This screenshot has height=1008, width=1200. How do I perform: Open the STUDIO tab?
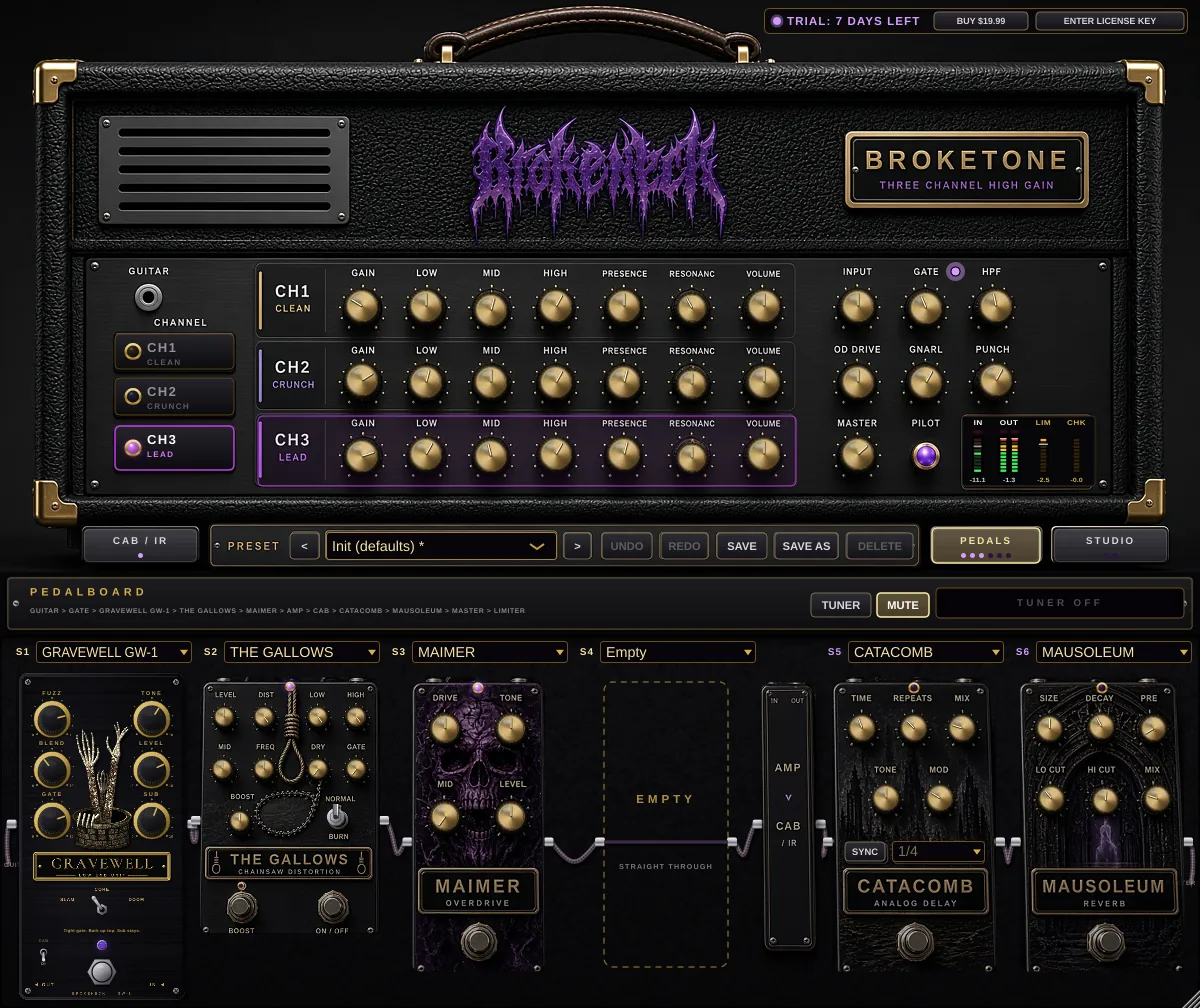coord(1110,545)
